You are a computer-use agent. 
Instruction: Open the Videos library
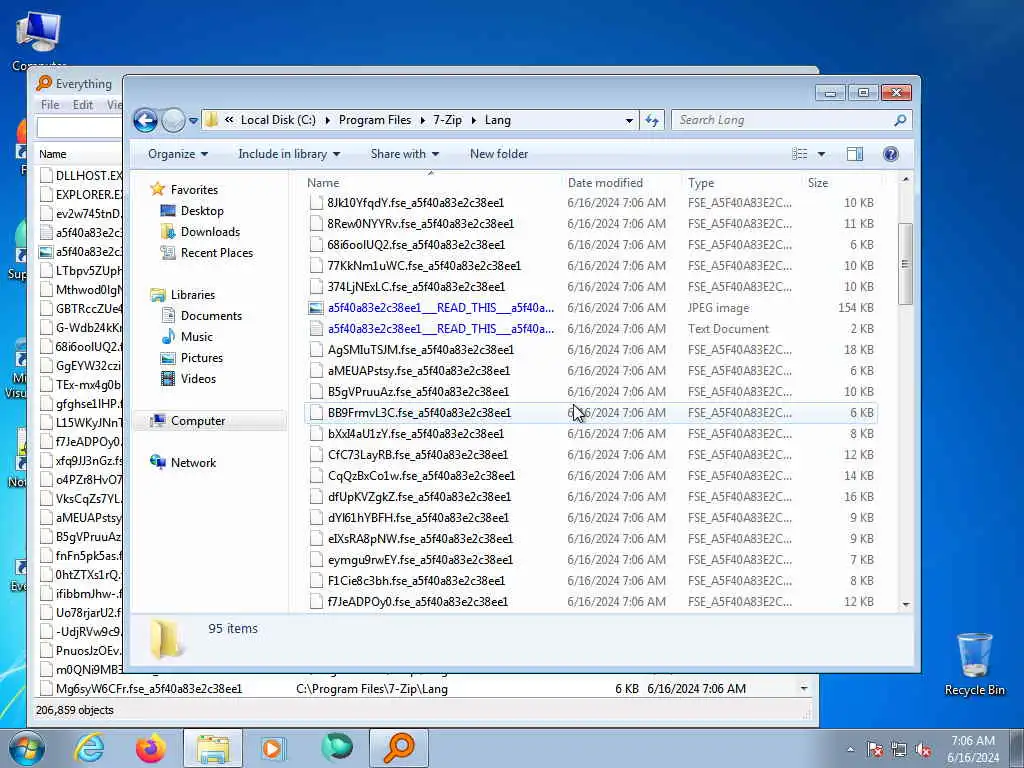pyautogui.click(x=198, y=379)
